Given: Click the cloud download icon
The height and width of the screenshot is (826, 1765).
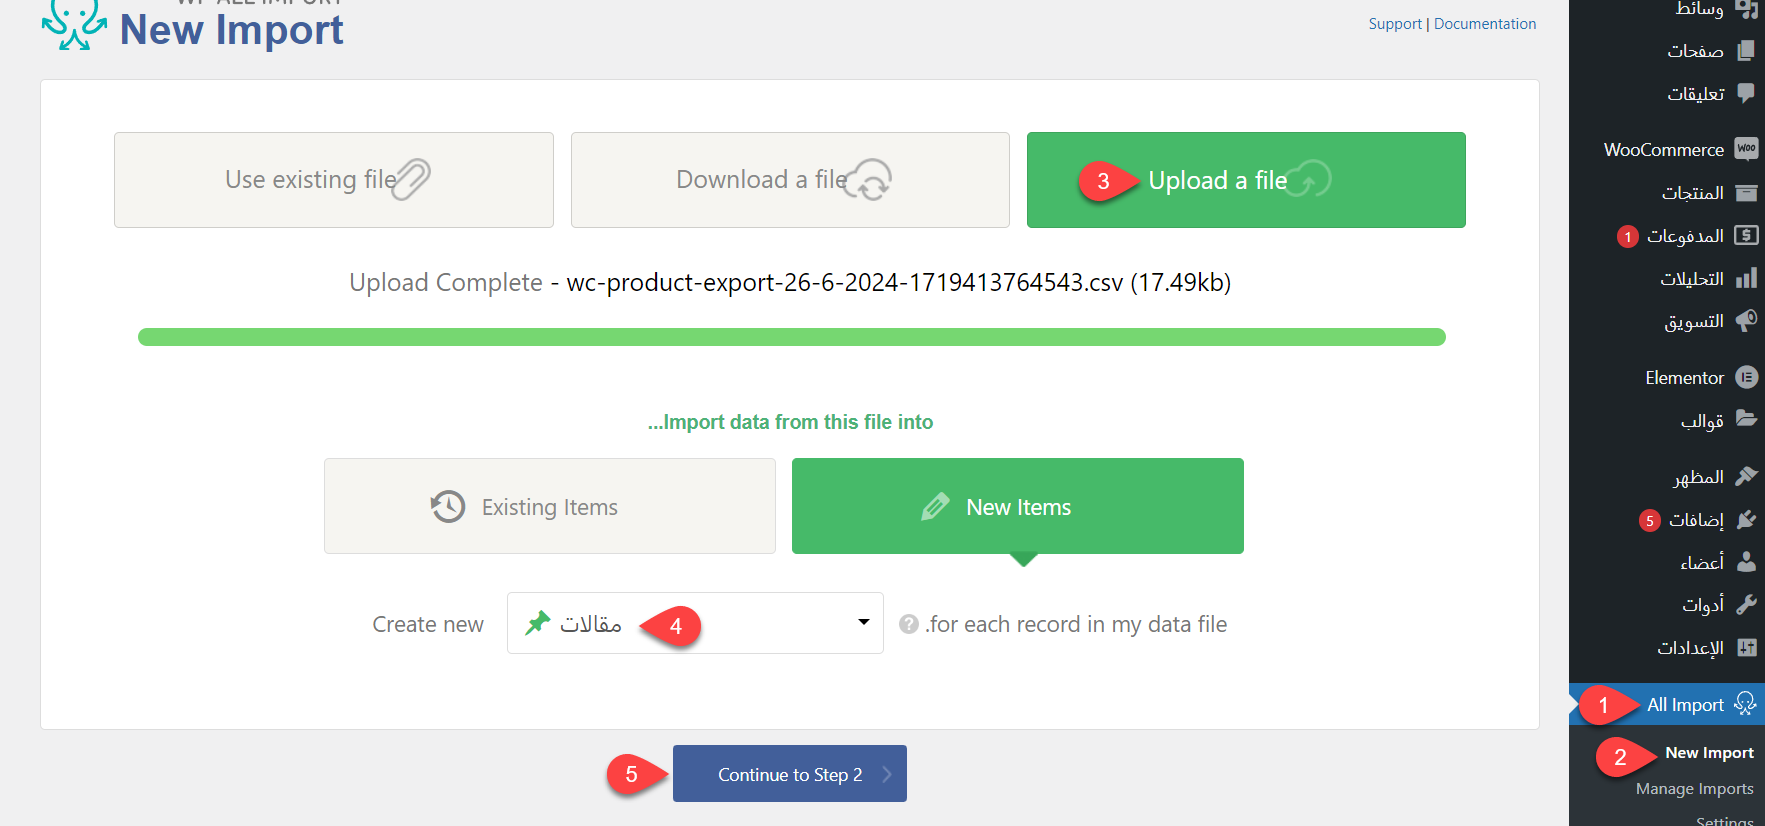Looking at the screenshot, I should click(x=868, y=180).
